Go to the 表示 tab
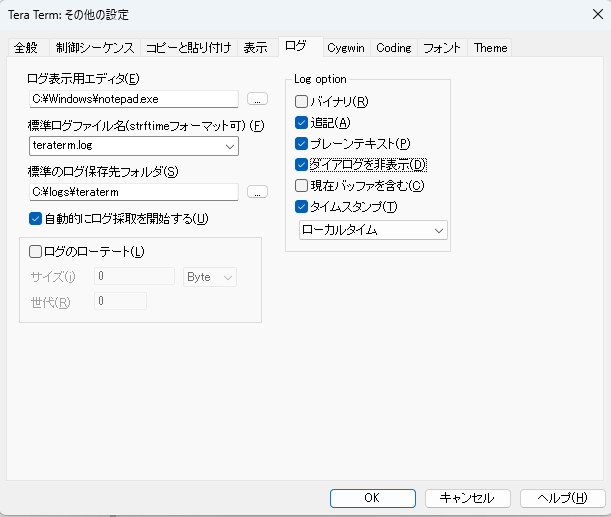This screenshot has height=517, width=611. [256, 48]
